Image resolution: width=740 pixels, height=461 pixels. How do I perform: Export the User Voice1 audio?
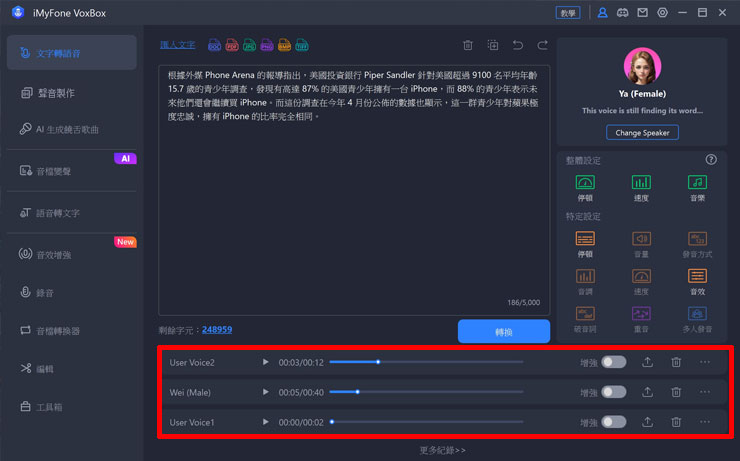(648, 422)
